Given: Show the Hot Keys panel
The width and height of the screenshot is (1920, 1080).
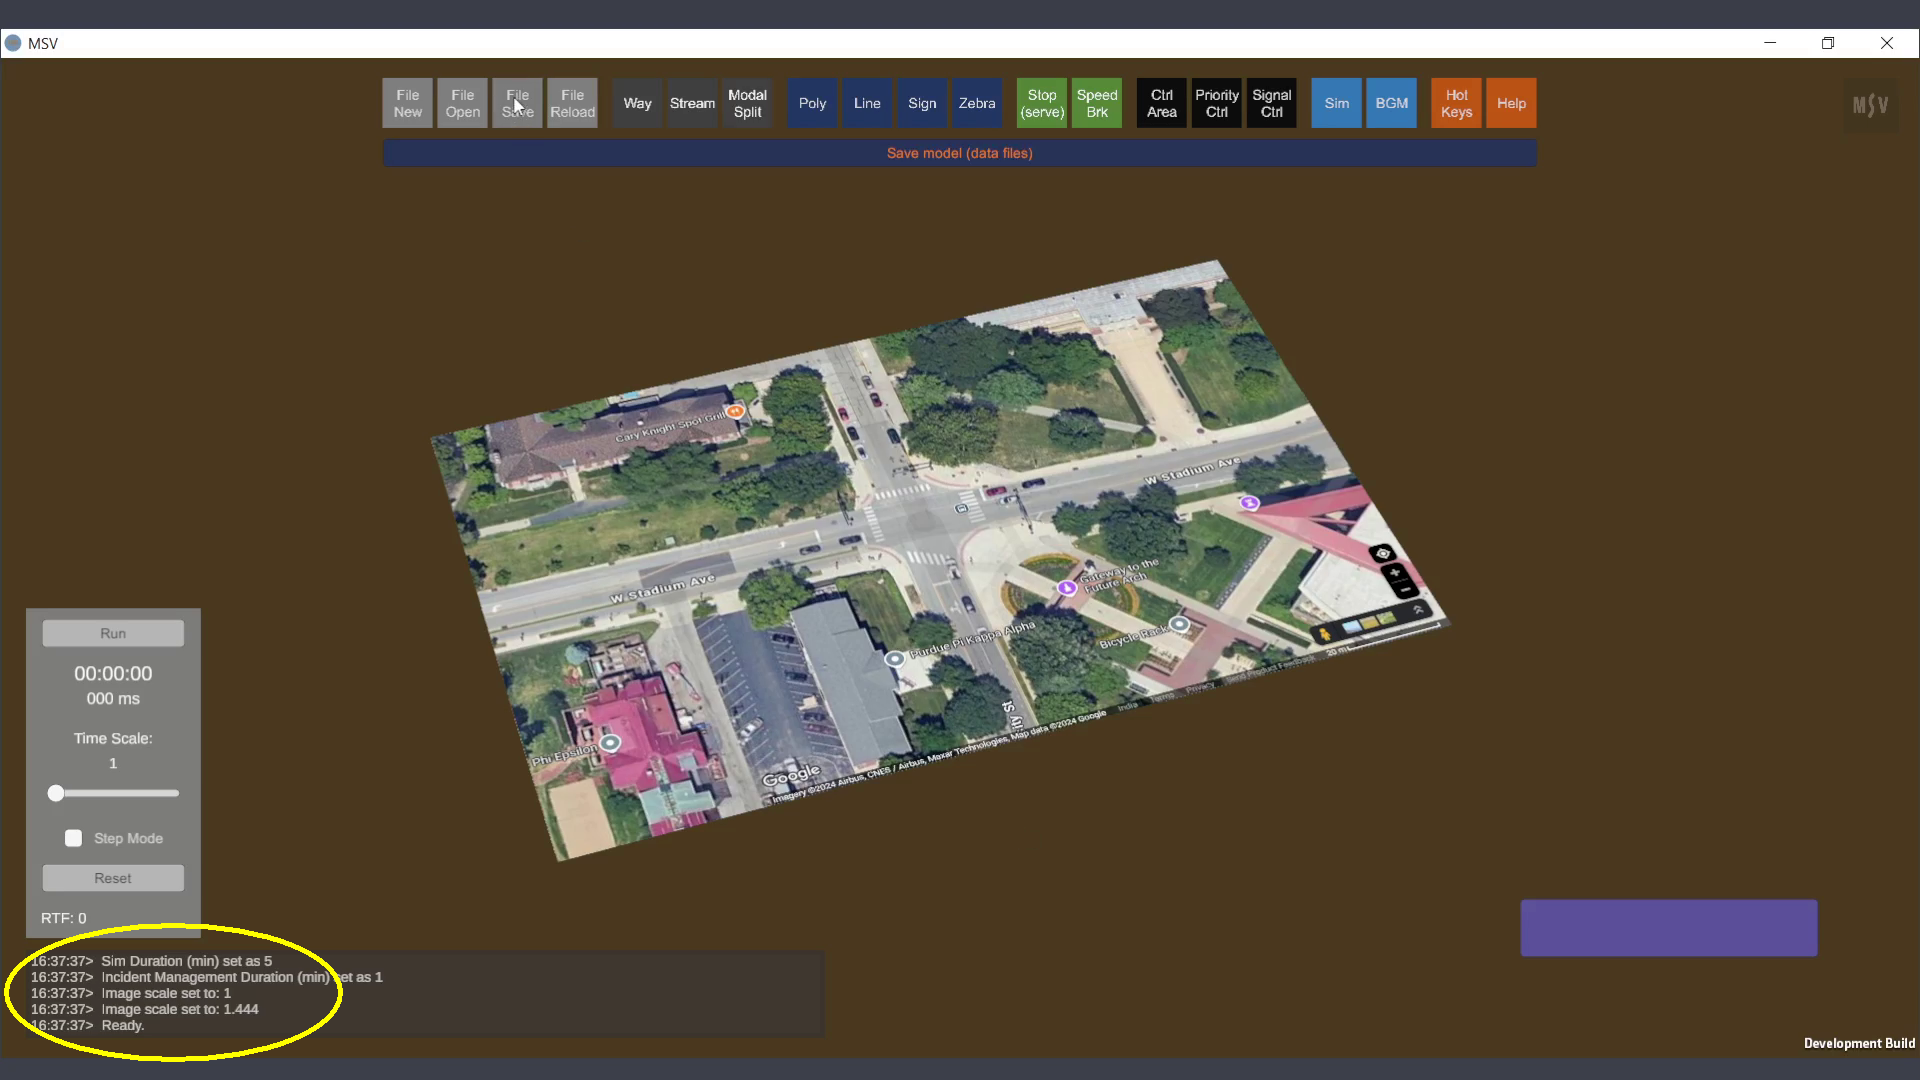Looking at the screenshot, I should pos(1456,103).
